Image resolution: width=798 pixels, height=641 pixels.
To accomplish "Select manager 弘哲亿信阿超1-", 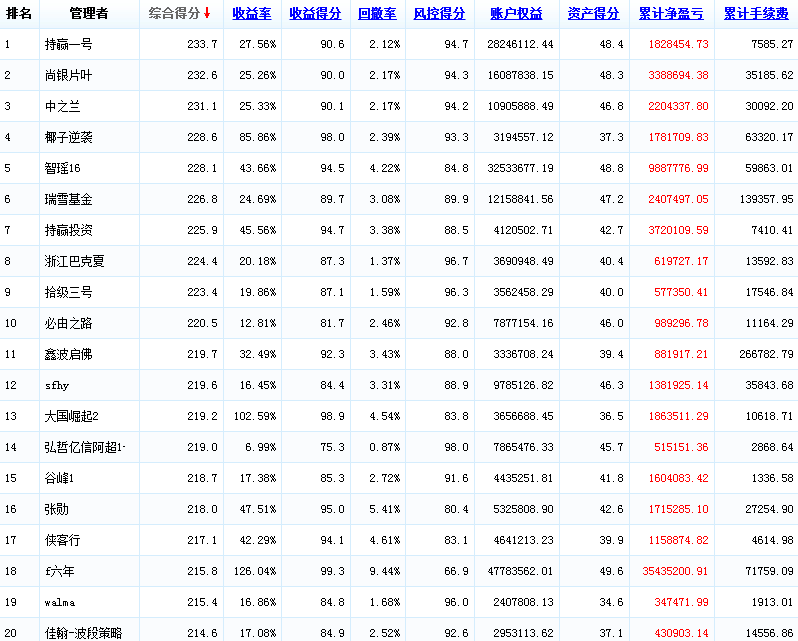I will click(x=85, y=448).
